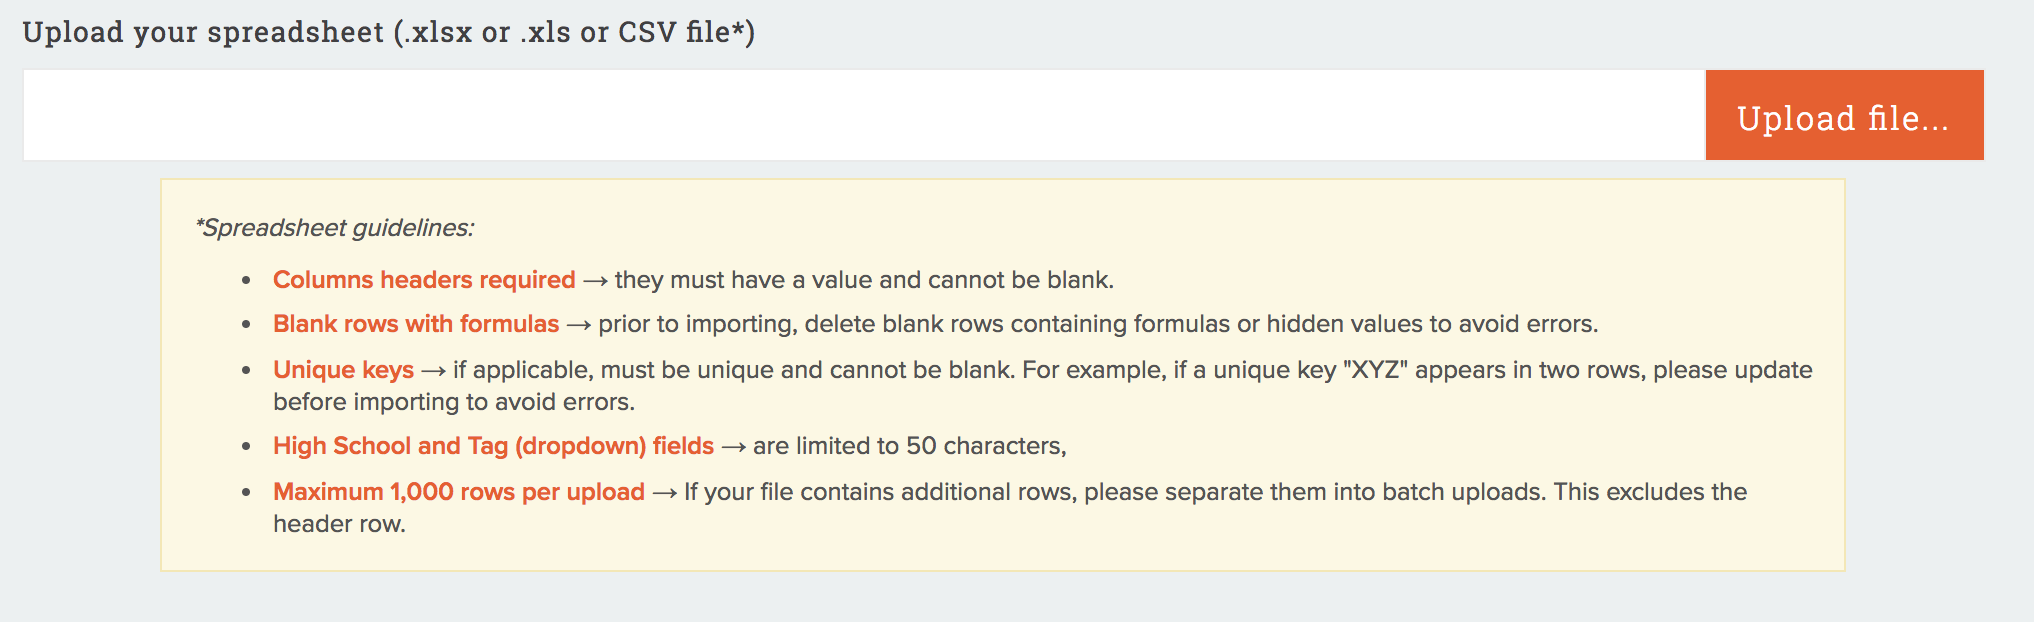Click the arrow after 'Unique keys'

pos(433,371)
